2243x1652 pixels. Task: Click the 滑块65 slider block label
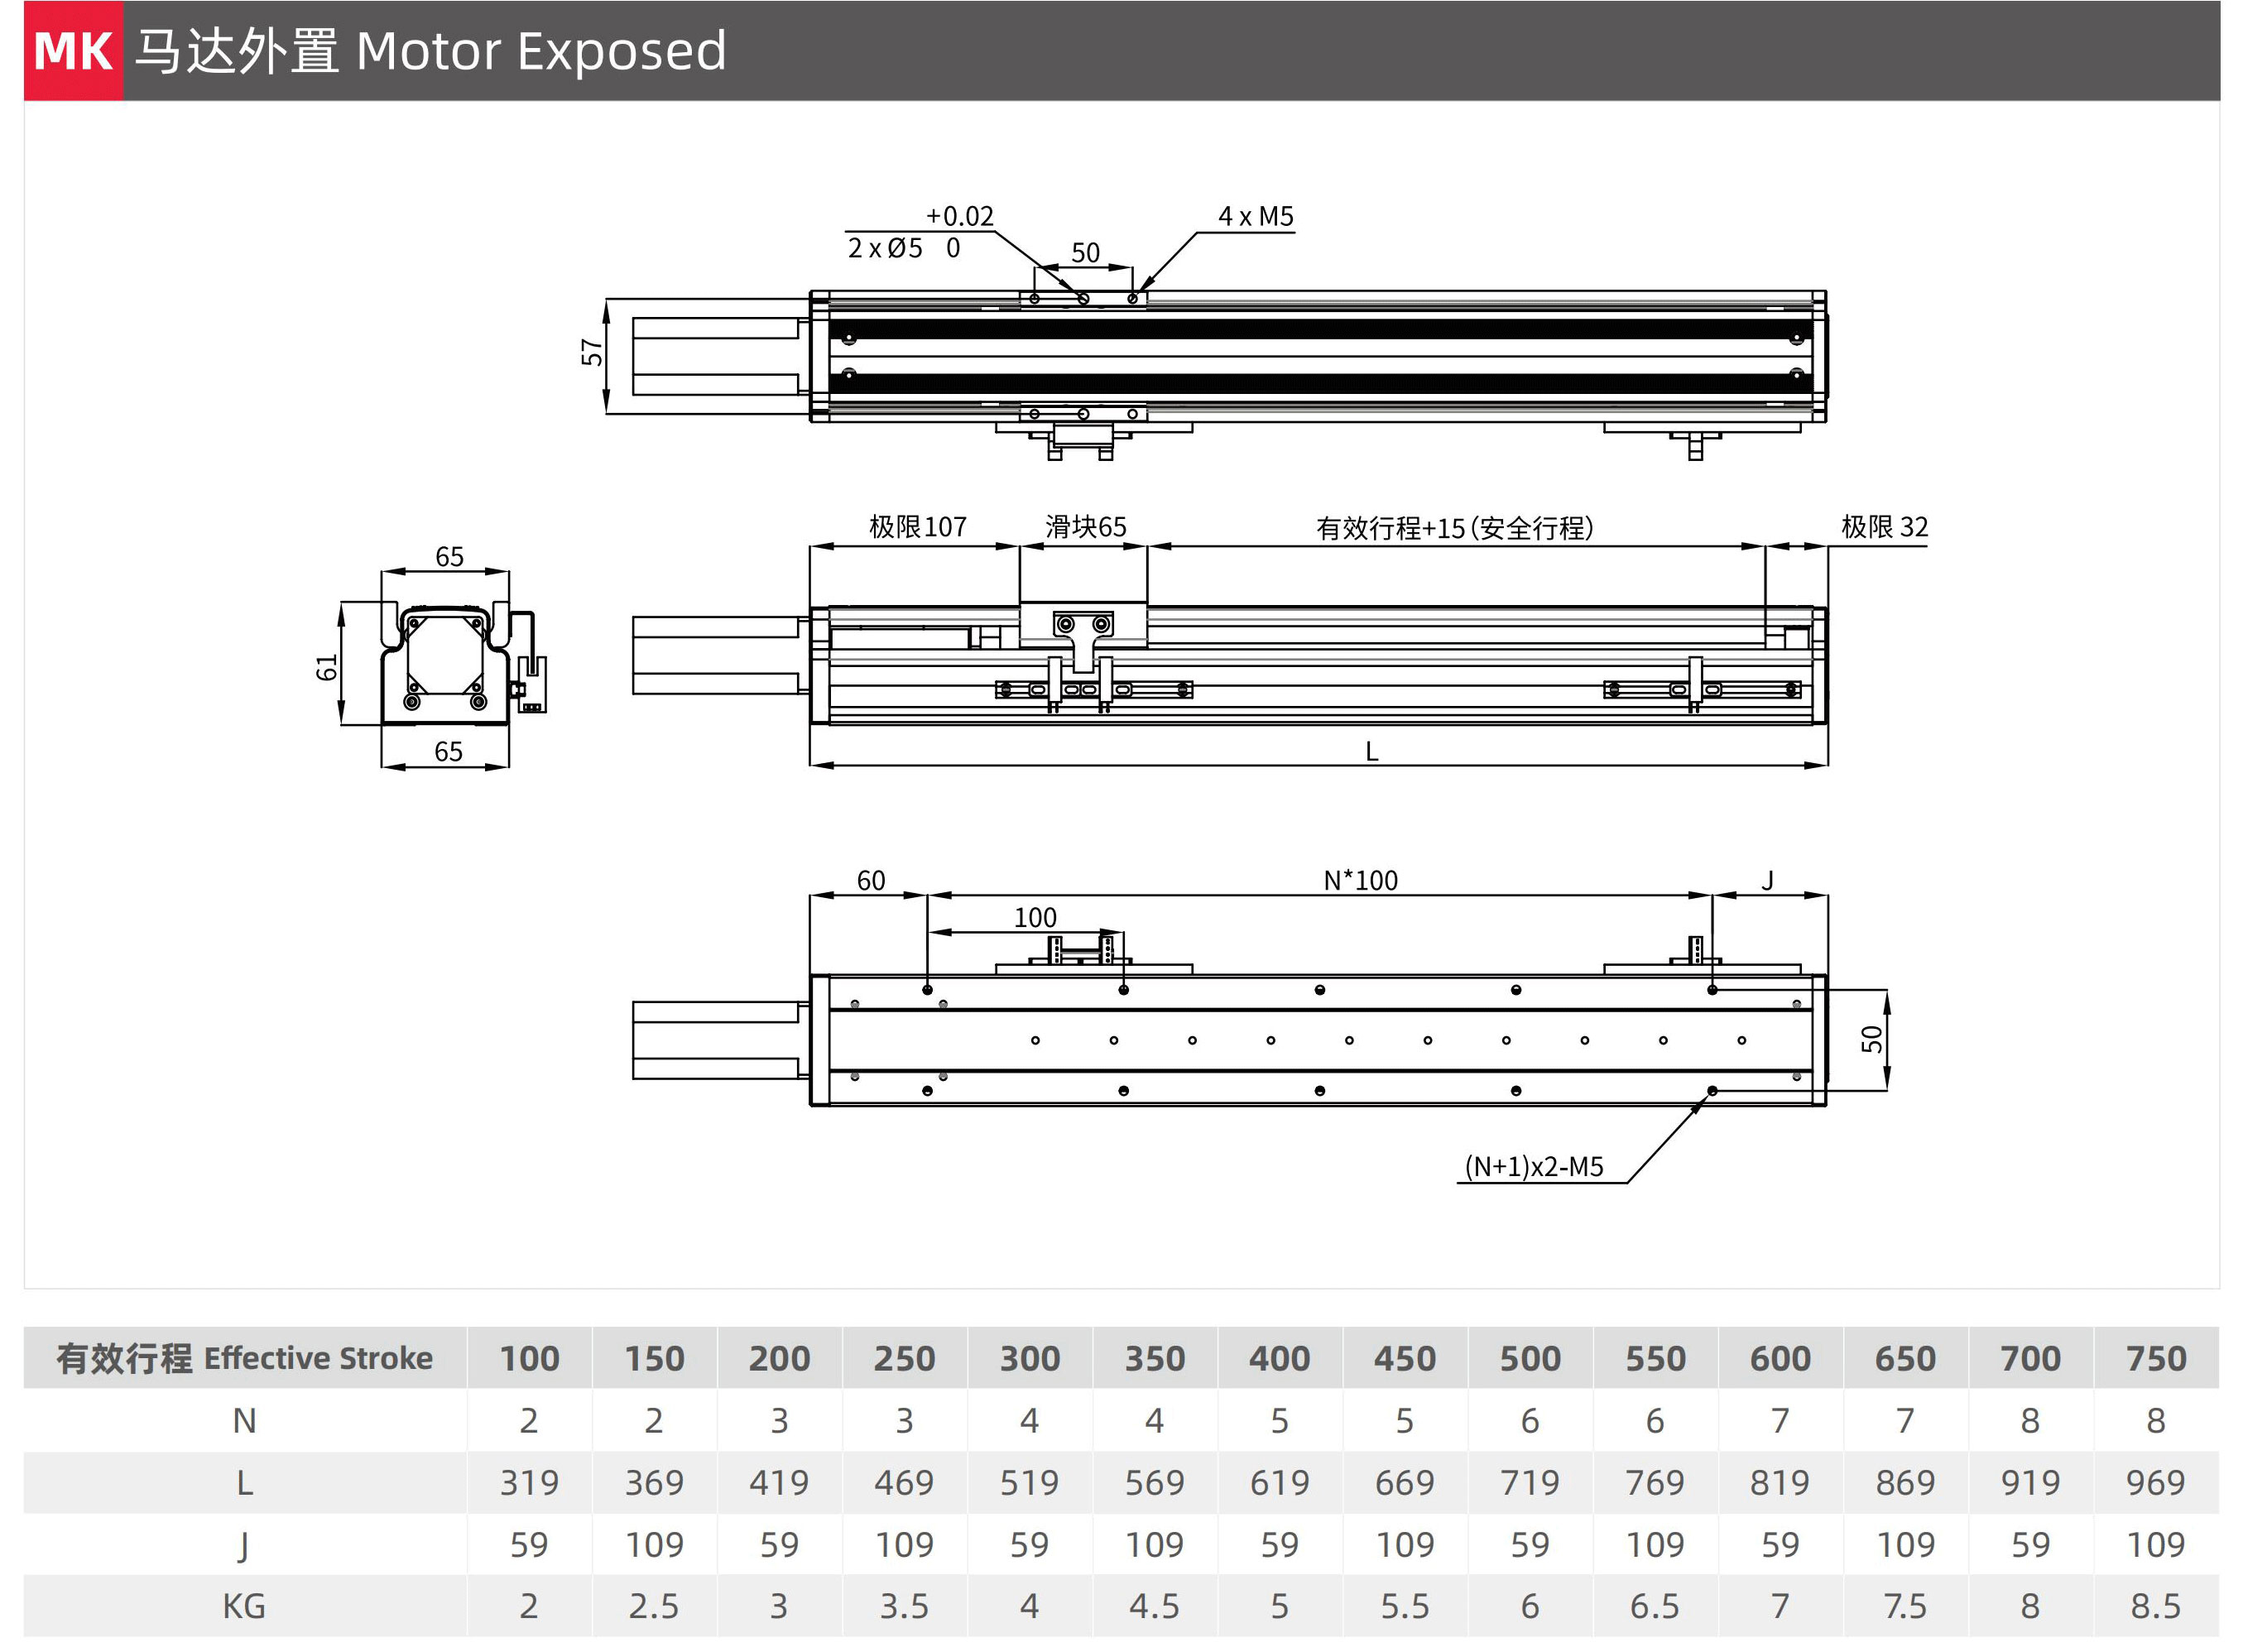(x=1085, y=527)
